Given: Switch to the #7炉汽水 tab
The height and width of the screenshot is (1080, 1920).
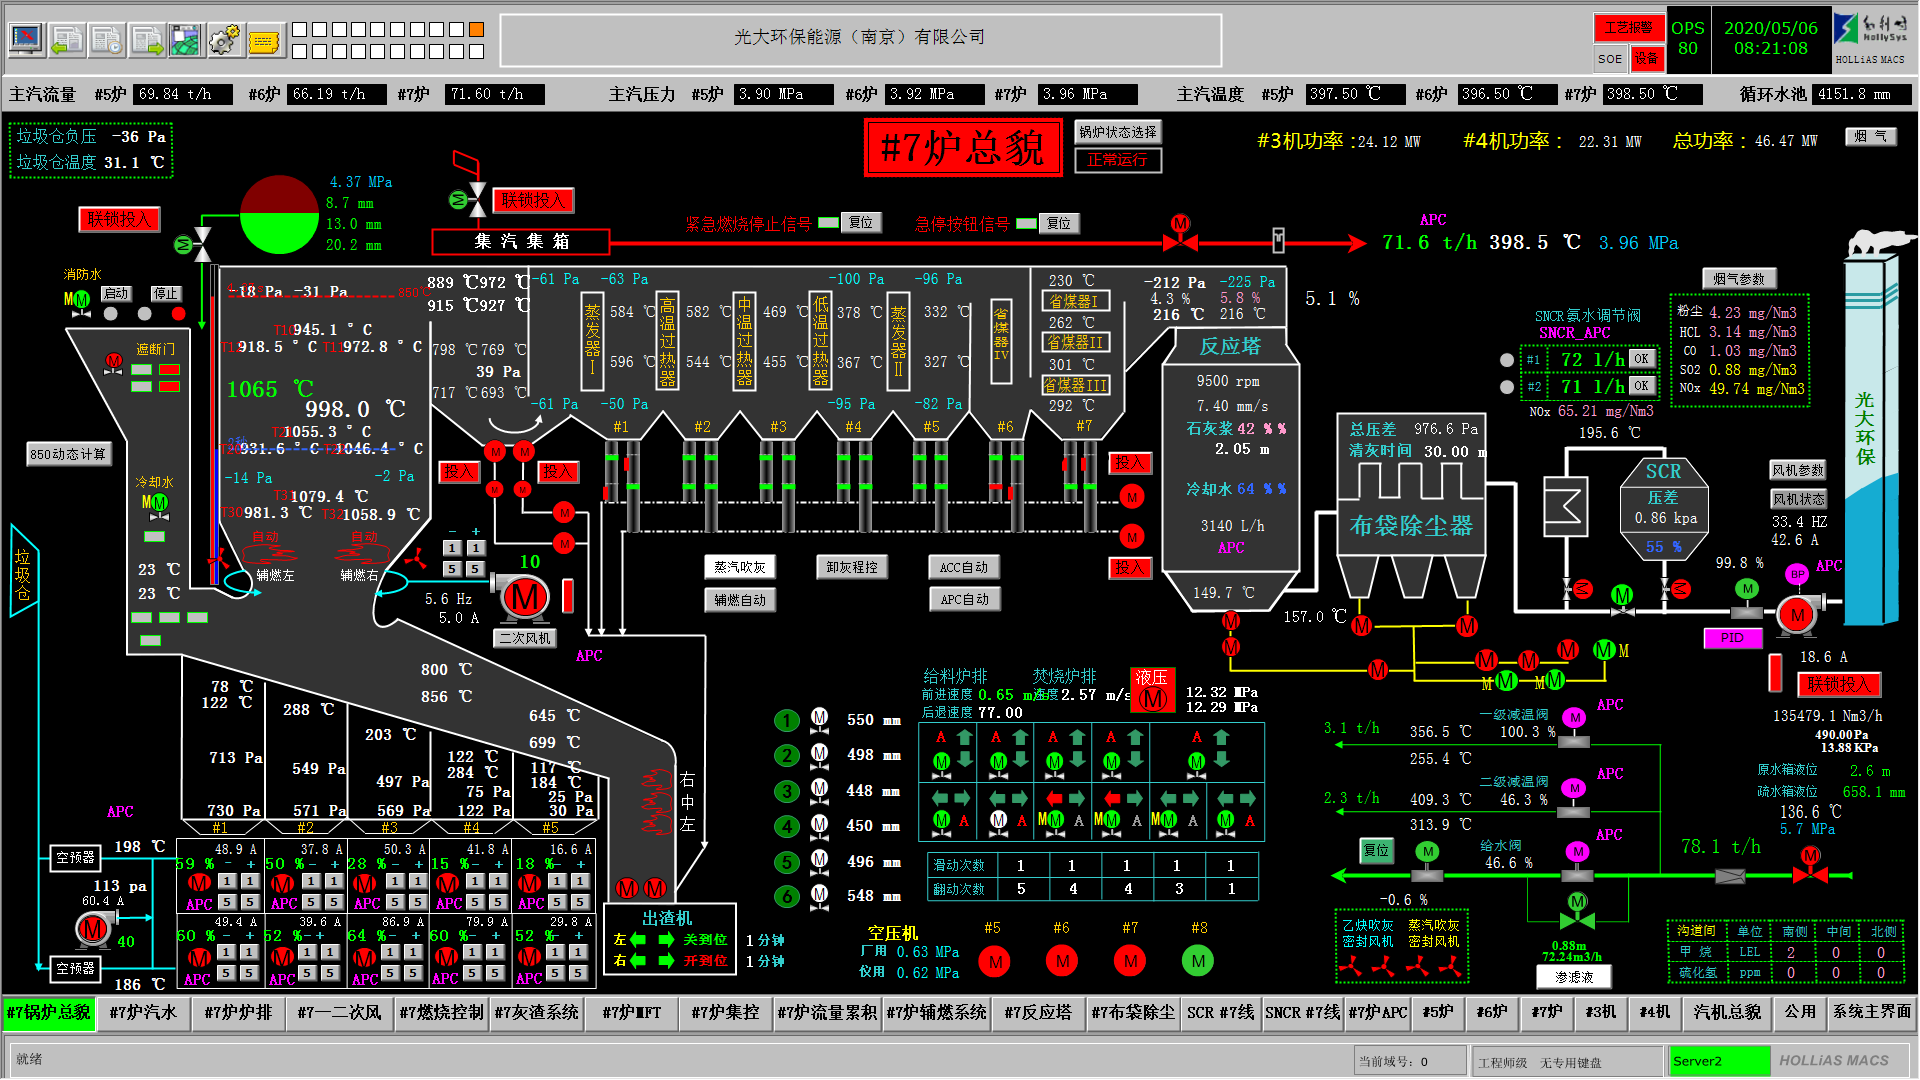Looking at the screenshot, I should [143, 1012].
